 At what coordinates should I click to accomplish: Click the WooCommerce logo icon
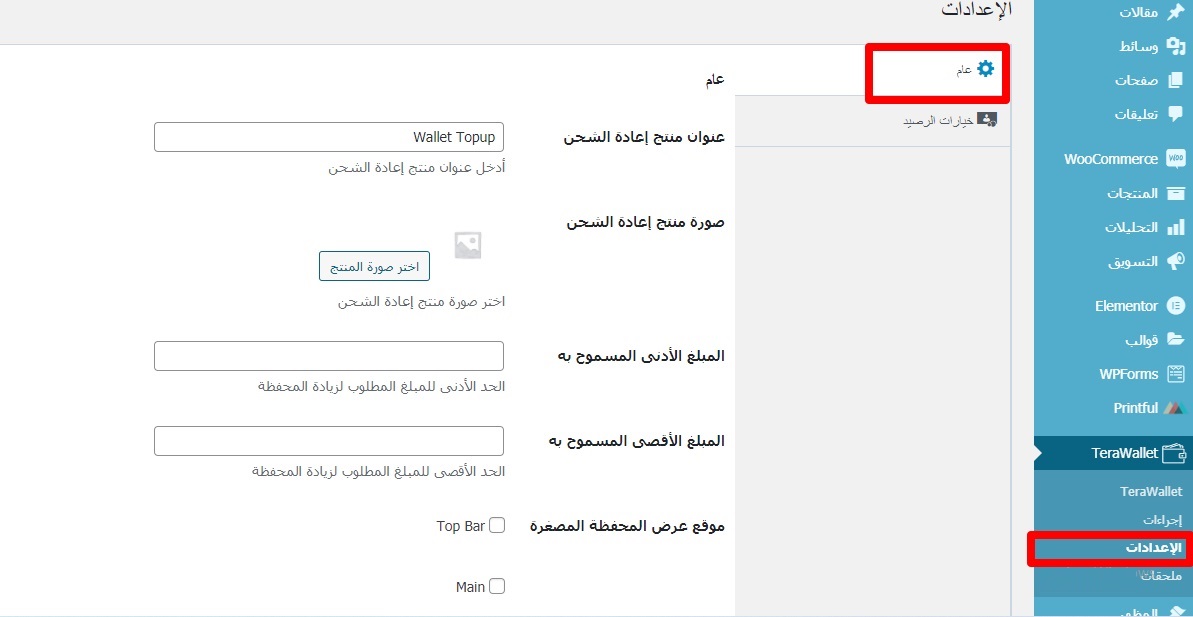pyautogui.click(x=1175, y=159)
